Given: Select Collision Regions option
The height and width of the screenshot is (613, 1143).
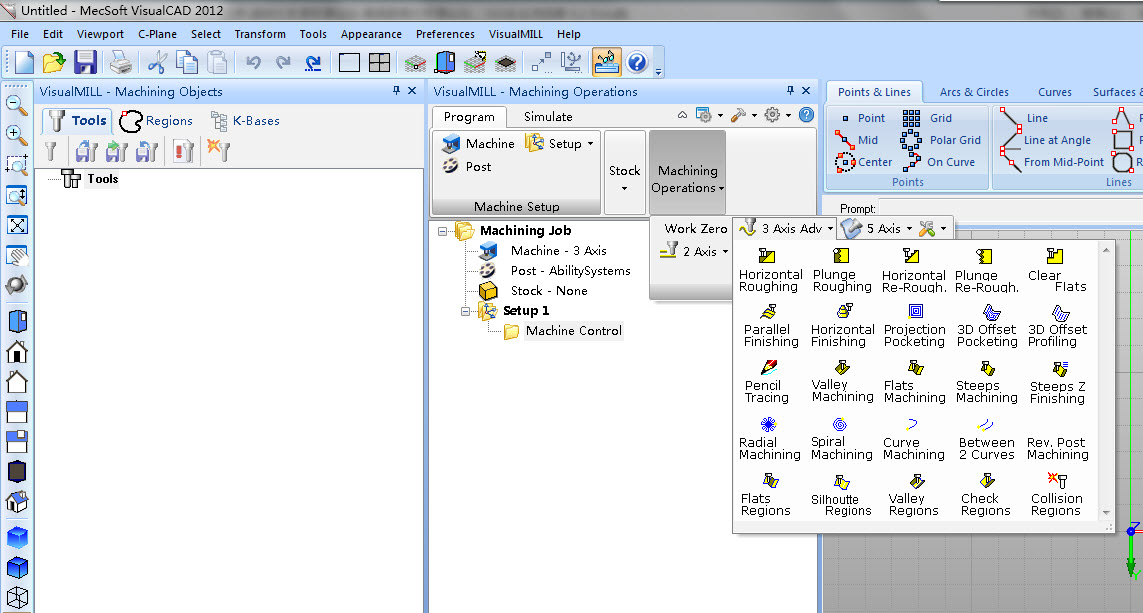Looking at the screenshot, I should [x=1056, y=494].
